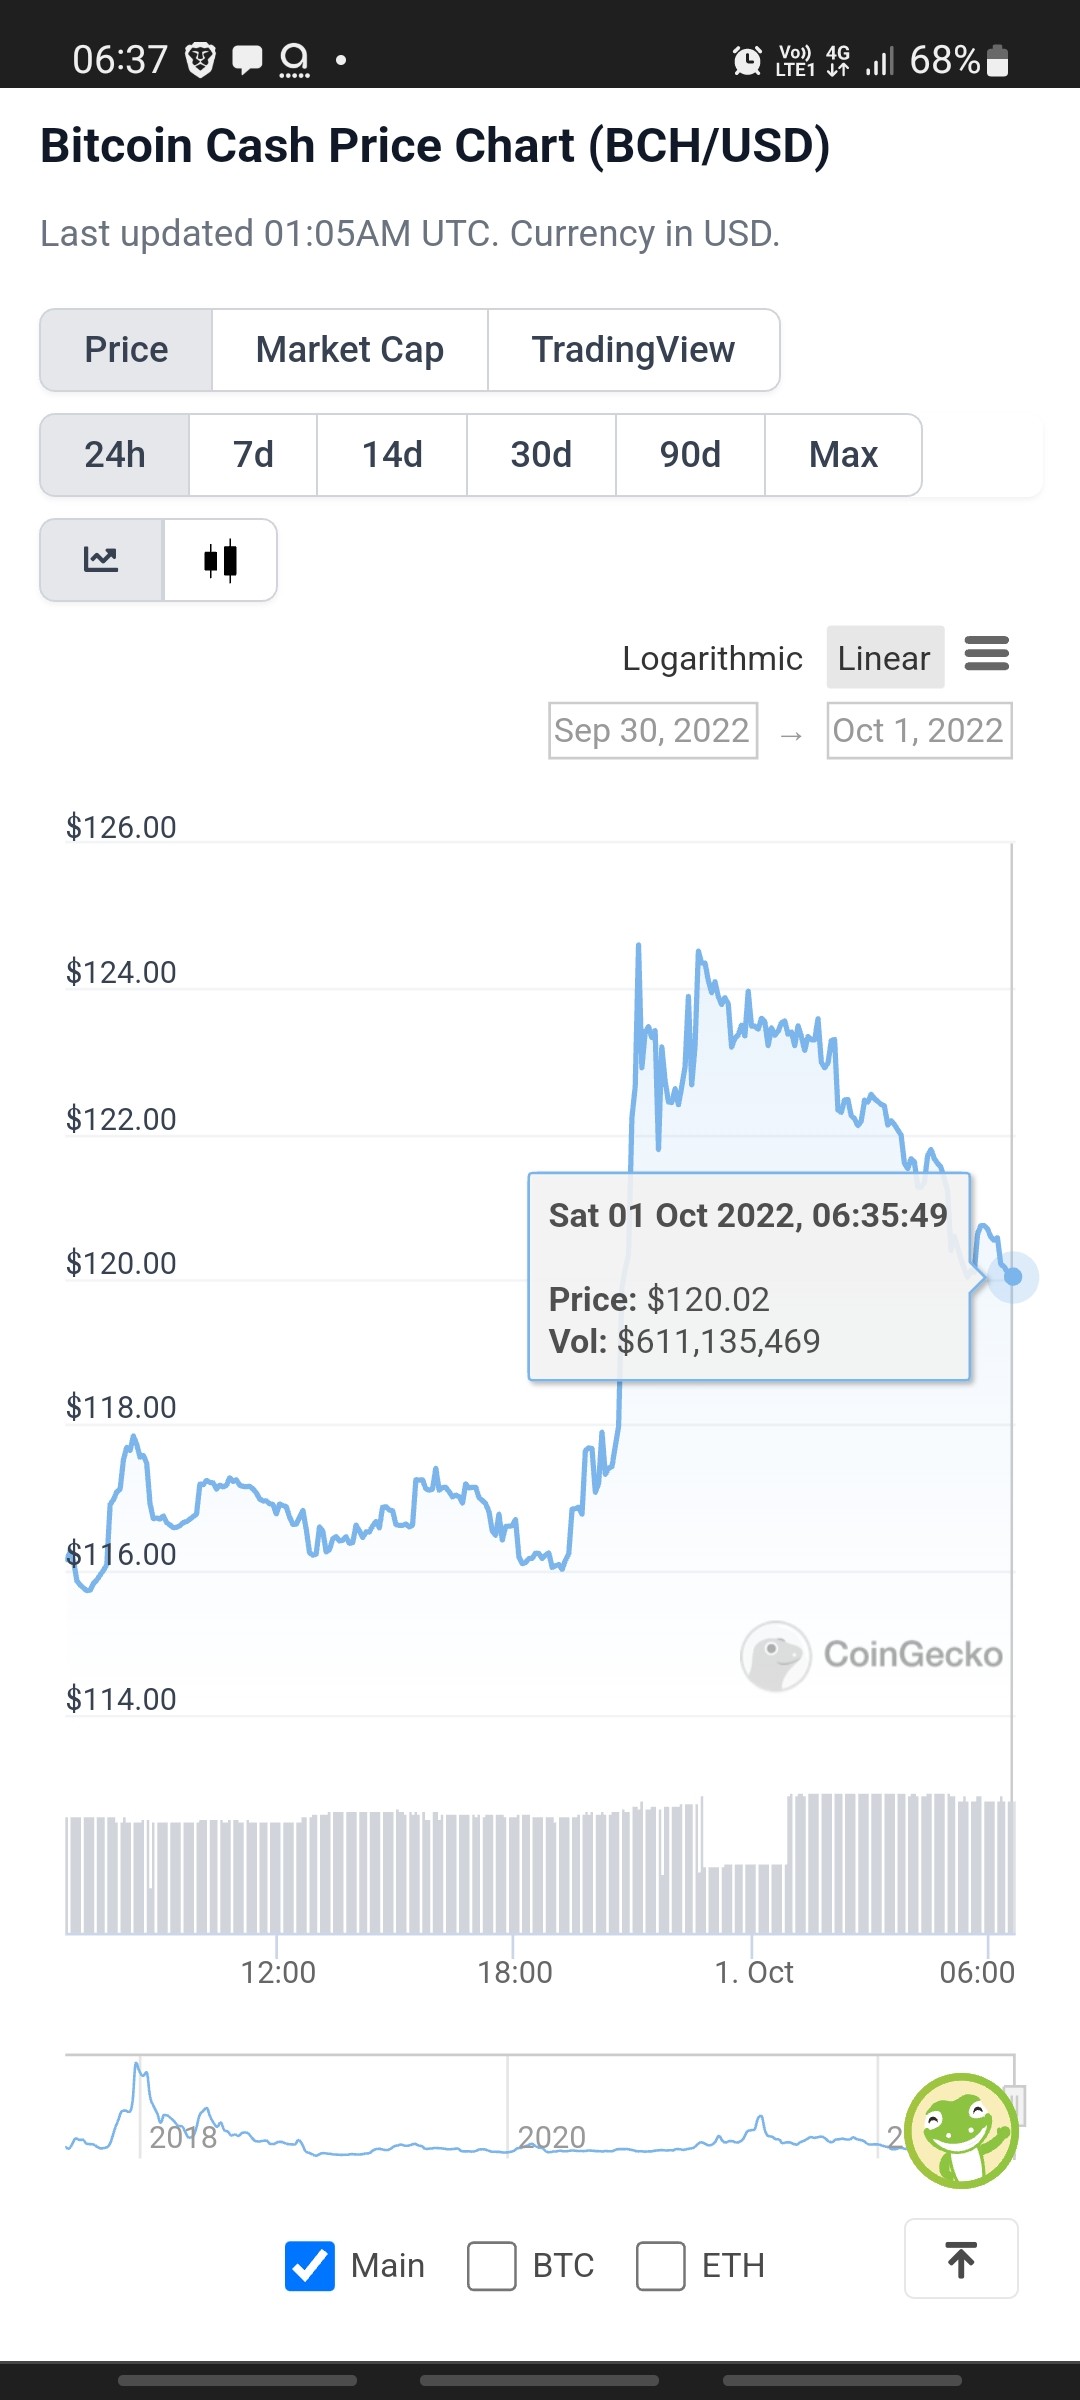Image resolution: width=1080 pixels, height=2400 pixels.
Task: Enable the ETH comparison checkbox
Action: point(661,2265)
